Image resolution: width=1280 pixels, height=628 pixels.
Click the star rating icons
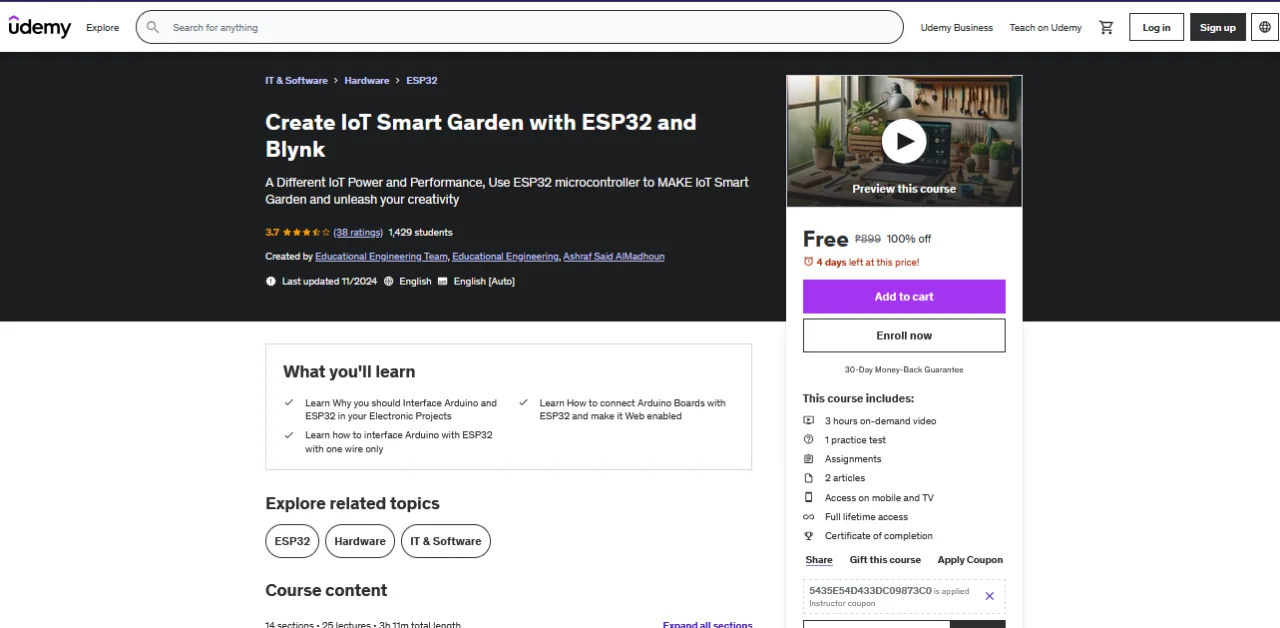(307, 232)
